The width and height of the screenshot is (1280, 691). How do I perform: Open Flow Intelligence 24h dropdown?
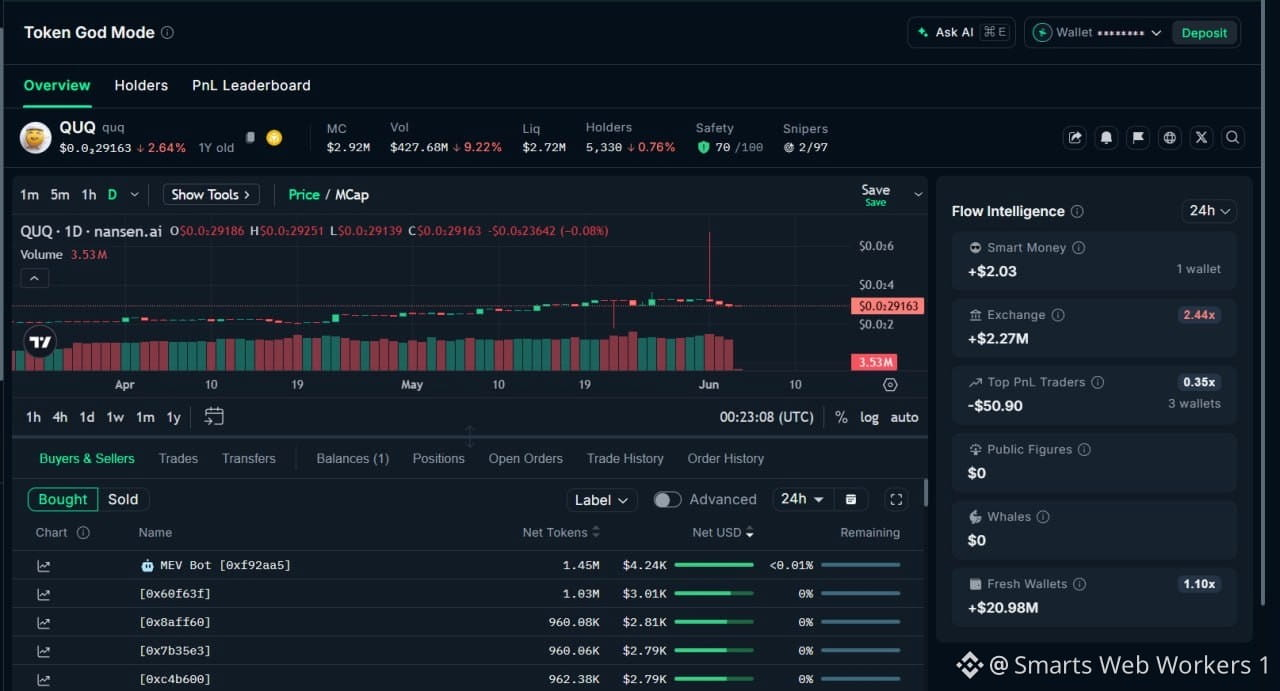coord(1209,211)
